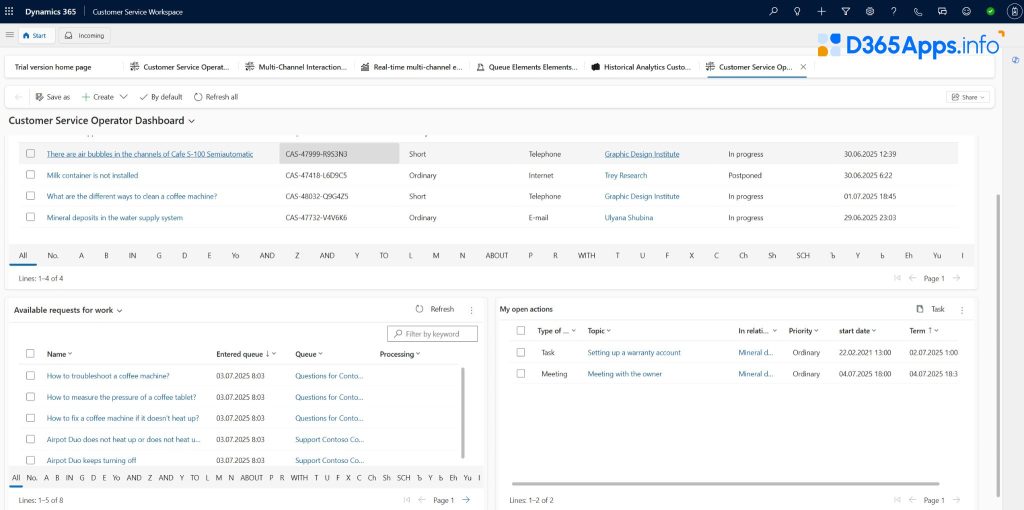The width and height of the screenshot is (1024, 510).
Task: Close the Customer Service Op... tab
Action: click(x=803, y=67)
